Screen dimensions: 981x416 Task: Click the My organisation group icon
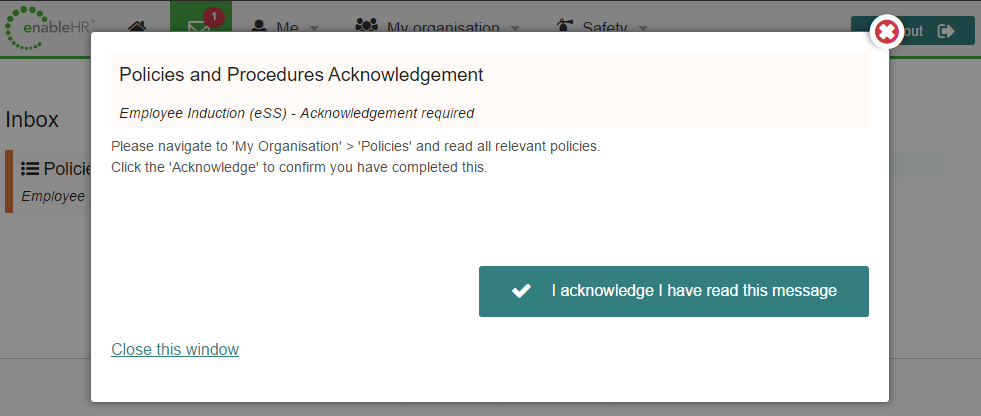(367, 26)
